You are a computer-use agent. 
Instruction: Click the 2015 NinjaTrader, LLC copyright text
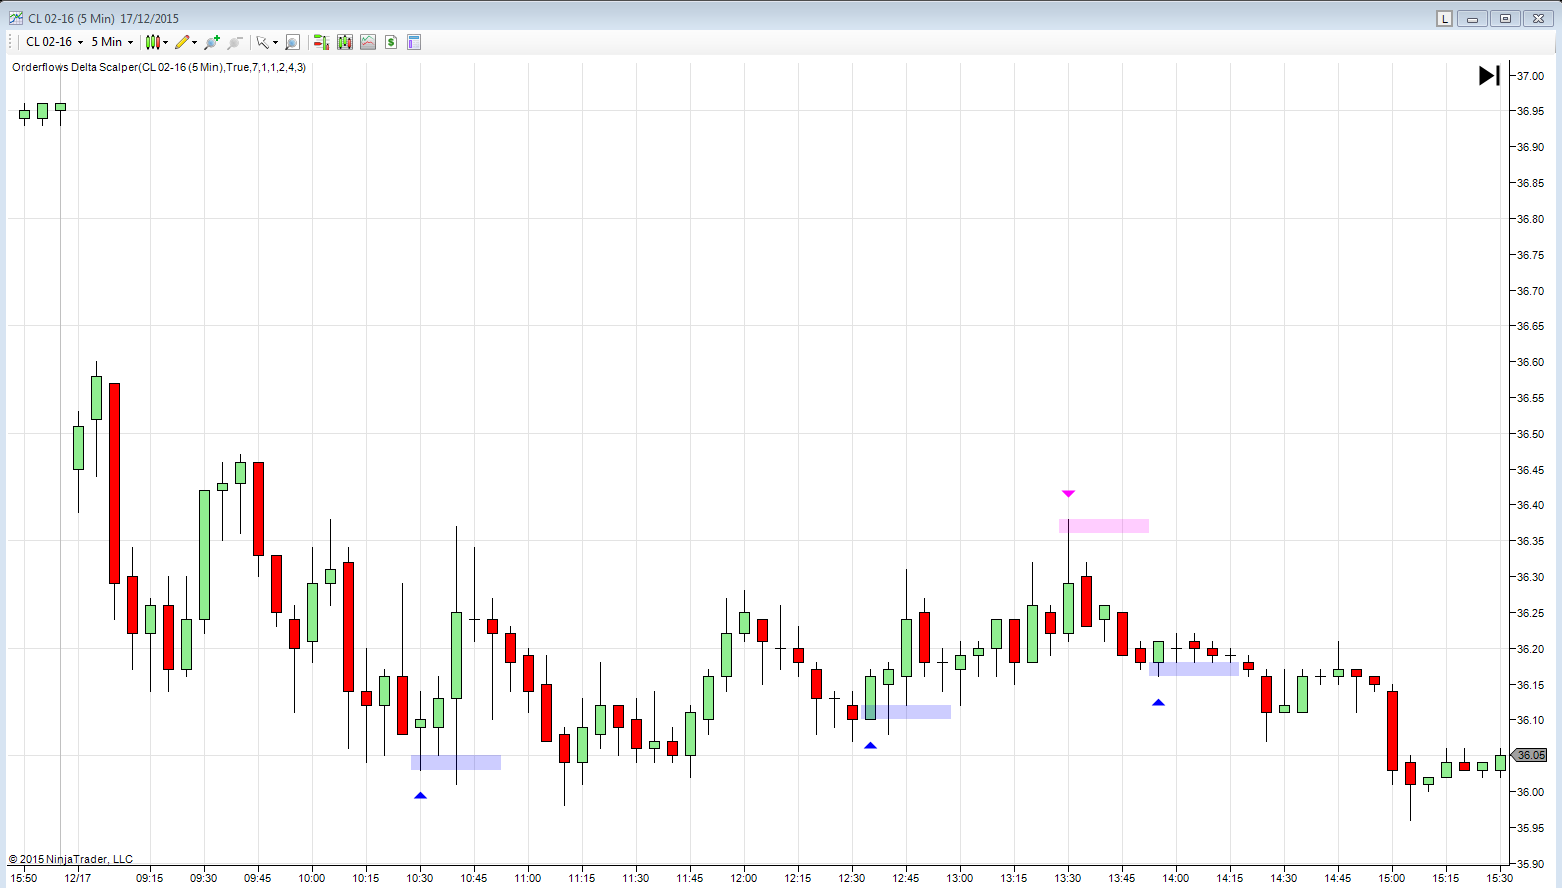click(71, 859)
